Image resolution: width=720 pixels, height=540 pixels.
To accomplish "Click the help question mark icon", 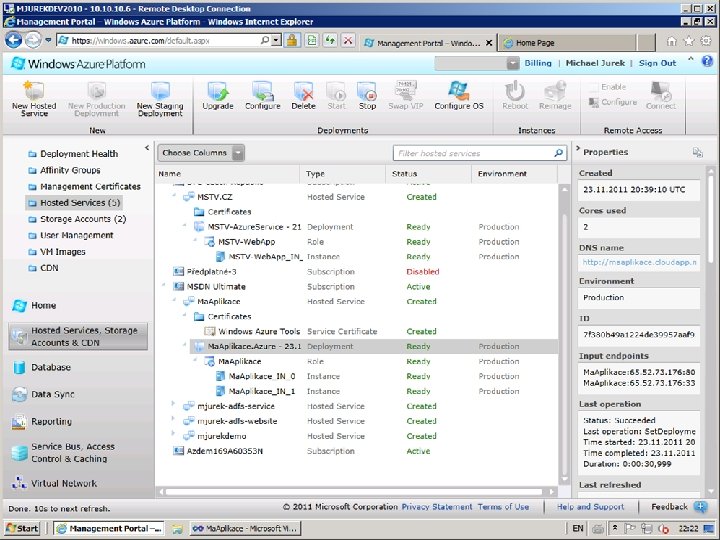I will (x=707, y=61).
